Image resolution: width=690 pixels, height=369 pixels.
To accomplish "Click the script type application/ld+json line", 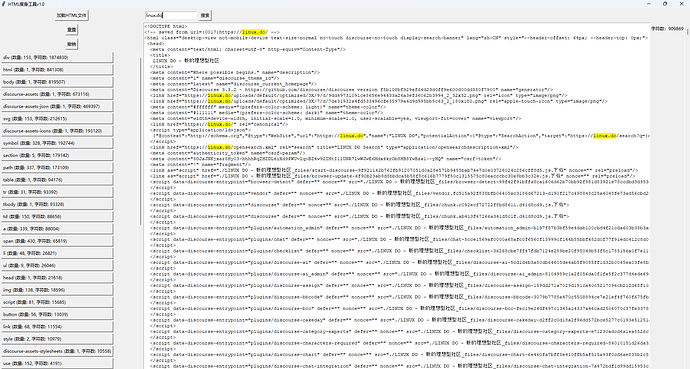I will click(200, 130).
